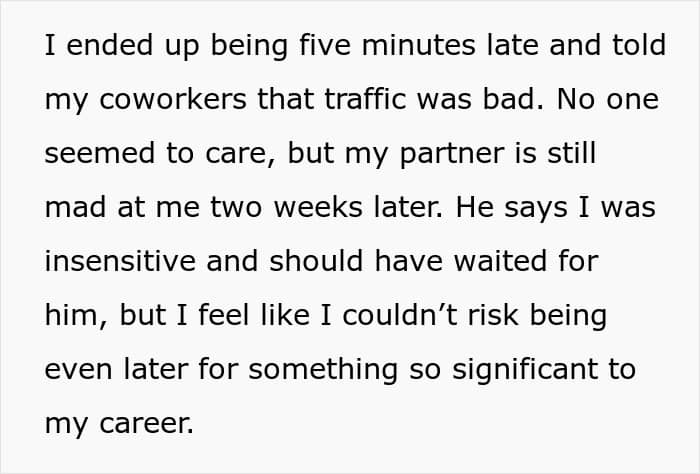
Task: Click the word "career." on the last line
Action: [146, 424]
